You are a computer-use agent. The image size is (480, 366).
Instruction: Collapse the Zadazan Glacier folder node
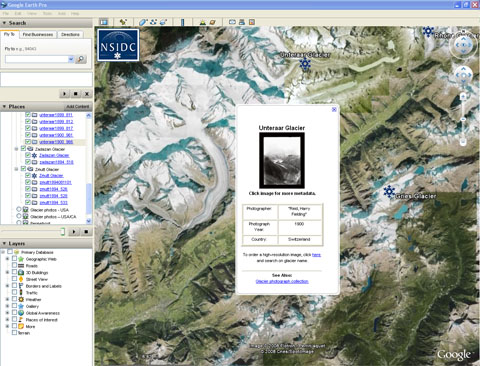tap(16, 149)
